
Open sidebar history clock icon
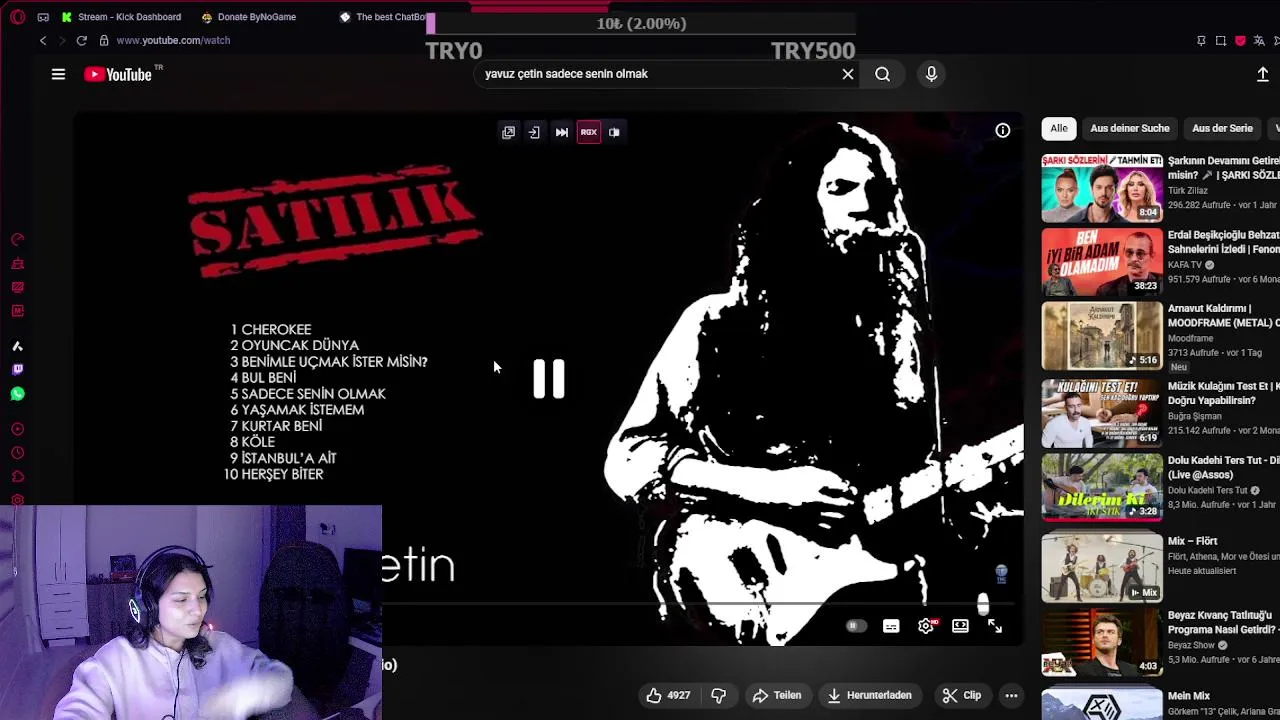(x=17, y=453)
